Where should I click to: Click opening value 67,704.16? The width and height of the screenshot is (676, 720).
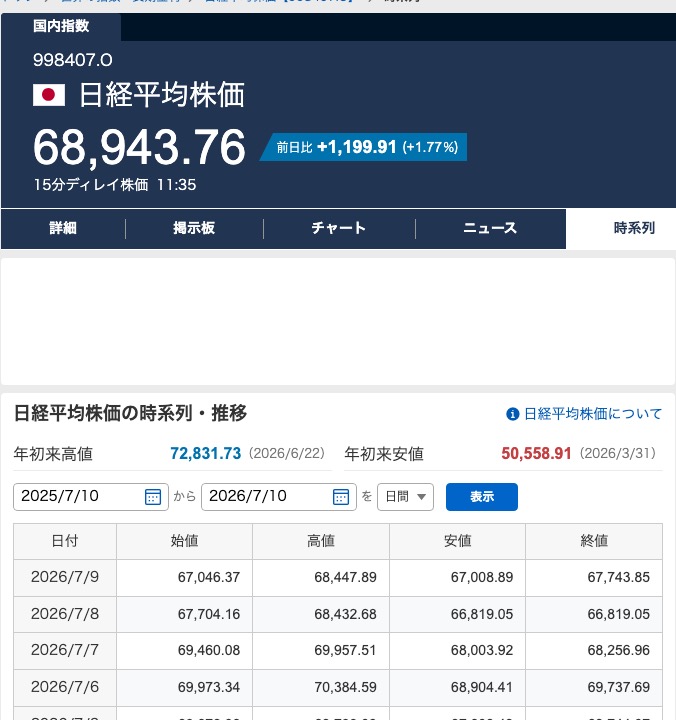click(x=209, y=614)
